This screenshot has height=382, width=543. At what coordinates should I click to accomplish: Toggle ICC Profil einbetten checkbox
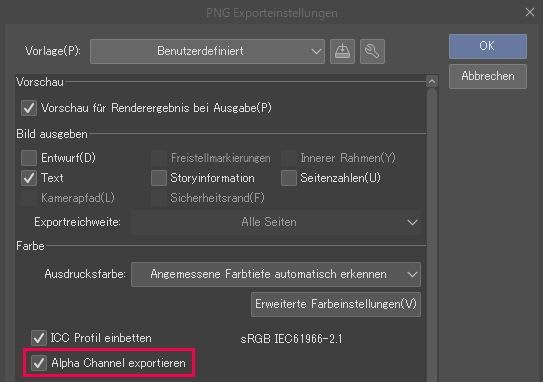pyautogui.click(x=39, y=338)
